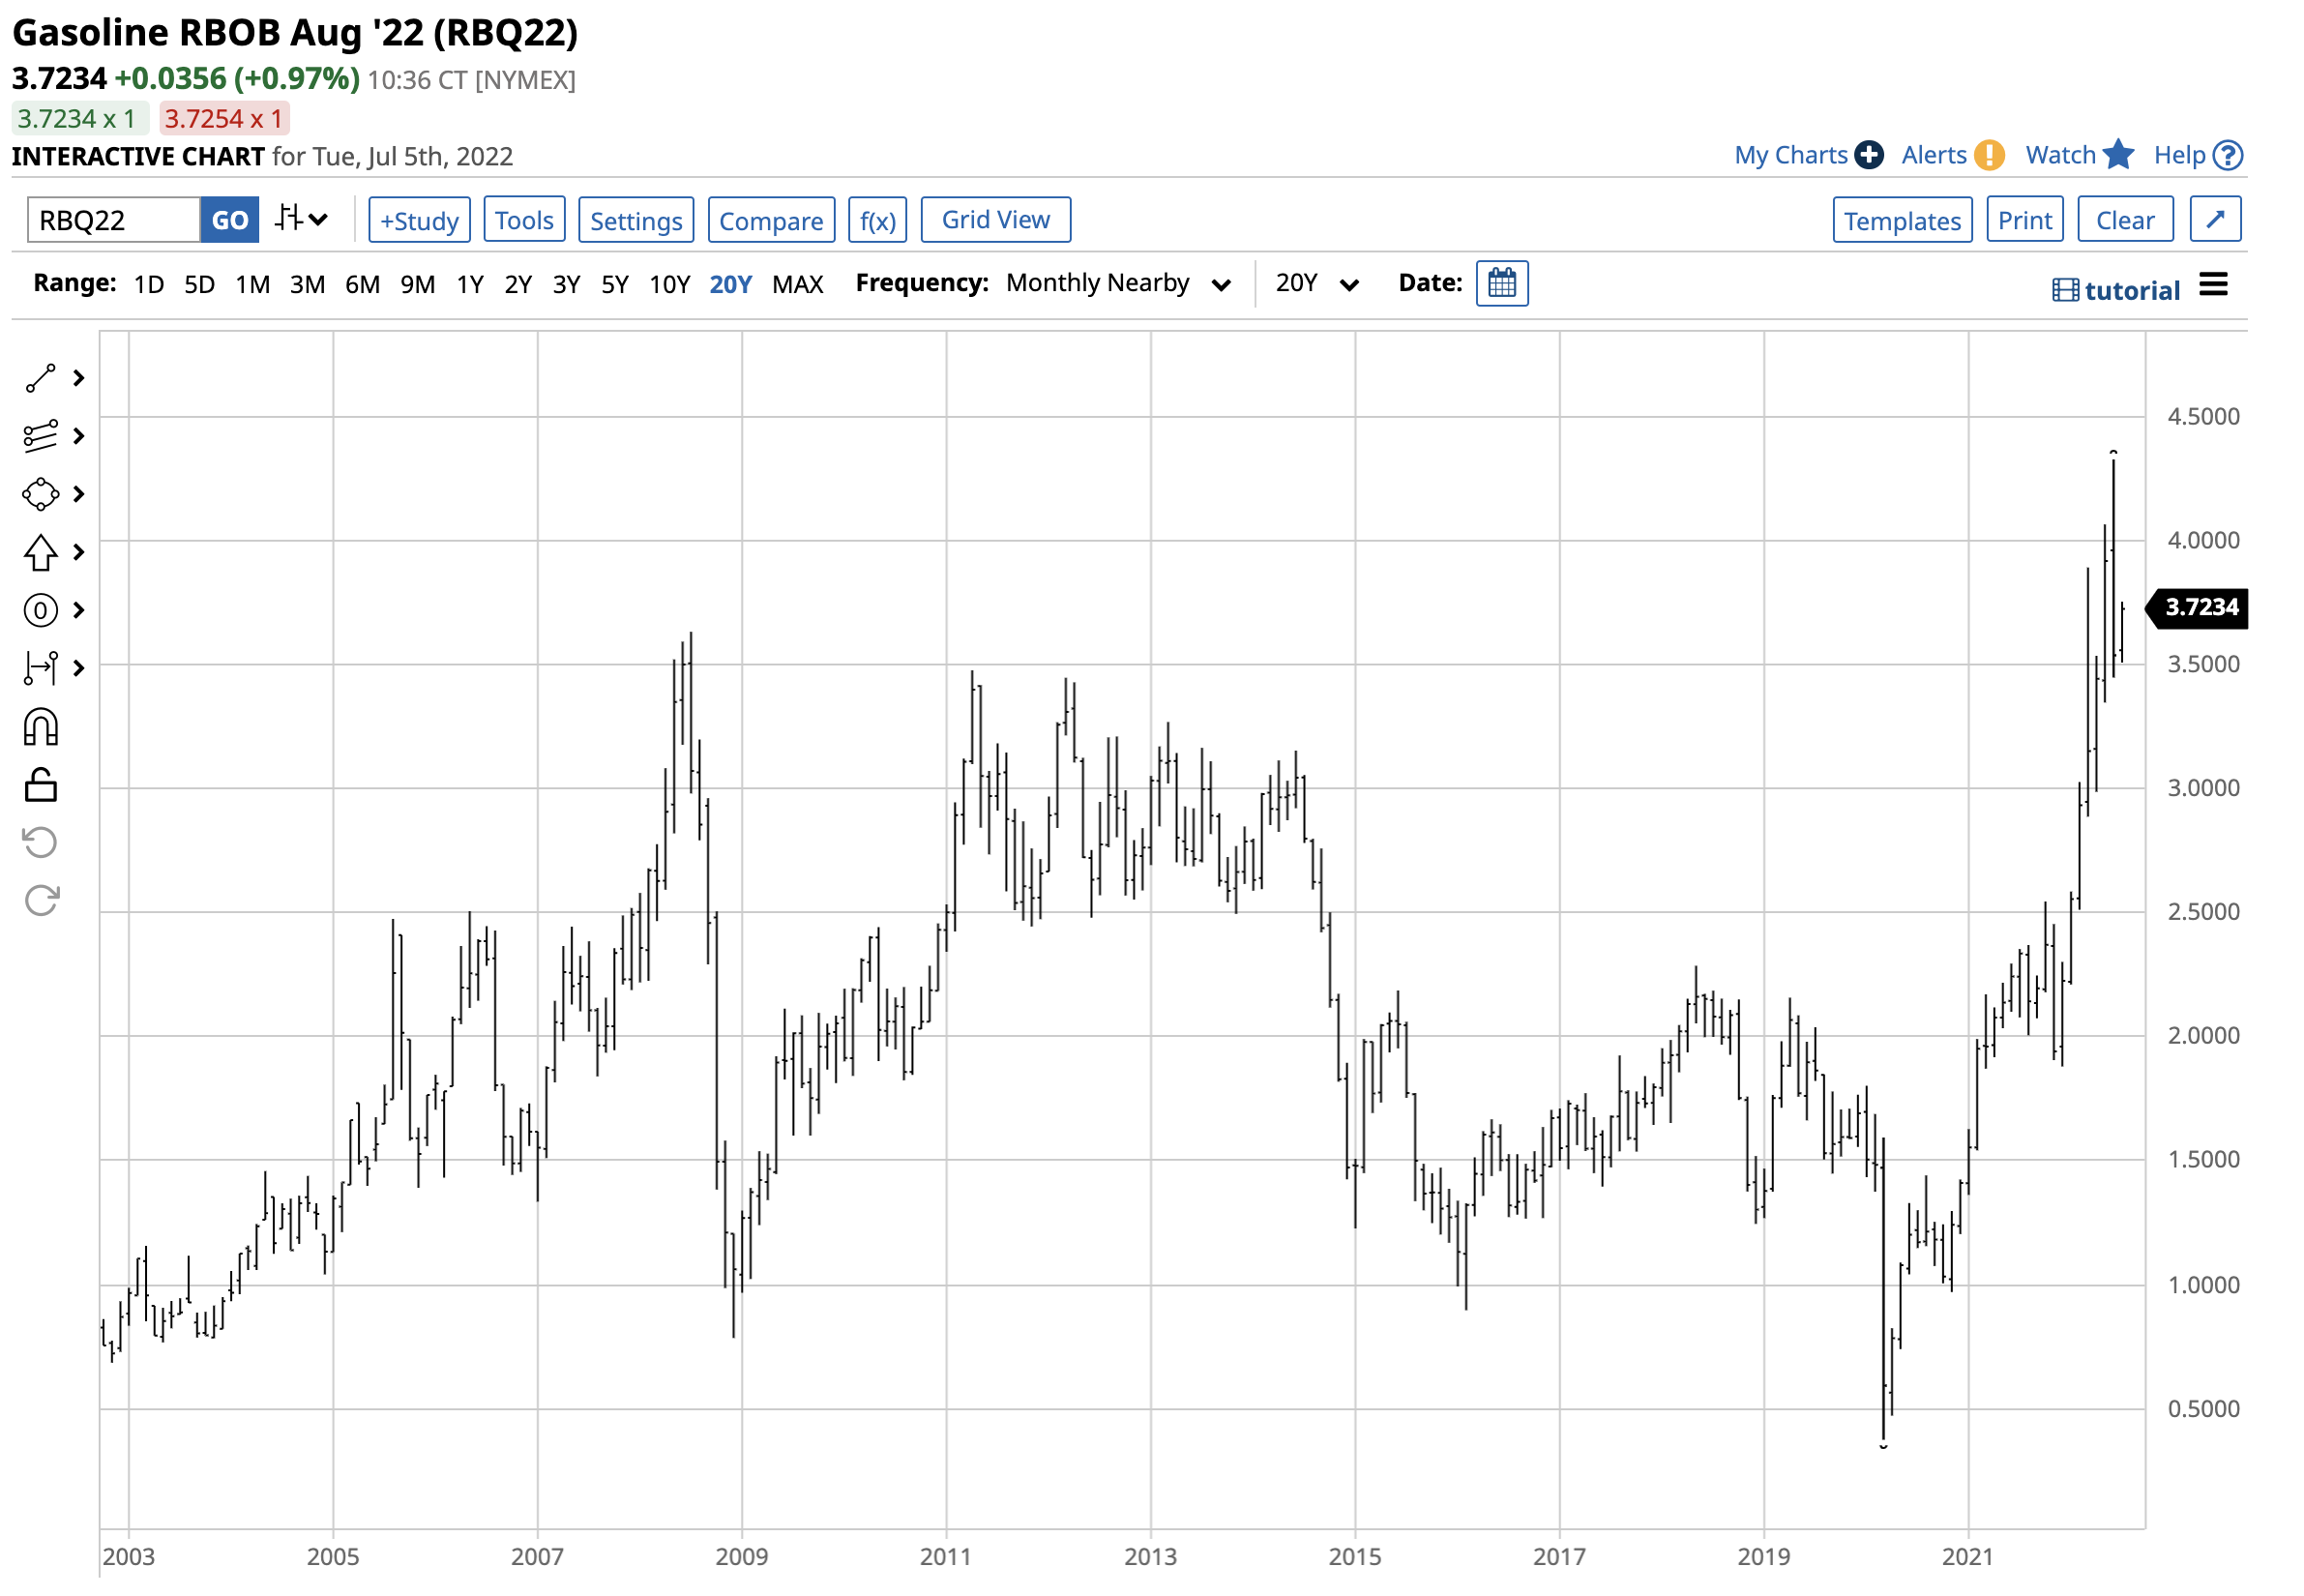2304x1596 pixels.
Task: Click the +Study button
Action: (419, 220)
